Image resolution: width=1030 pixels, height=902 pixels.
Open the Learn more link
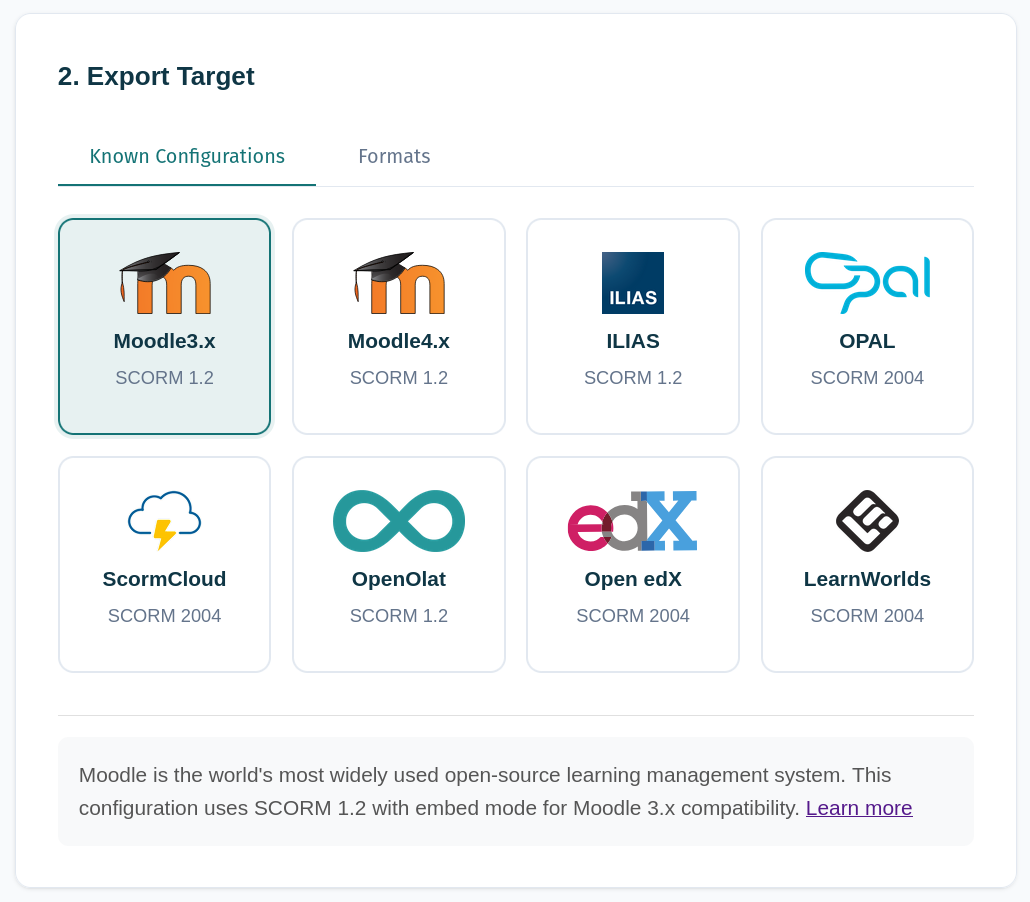point(858,808)
